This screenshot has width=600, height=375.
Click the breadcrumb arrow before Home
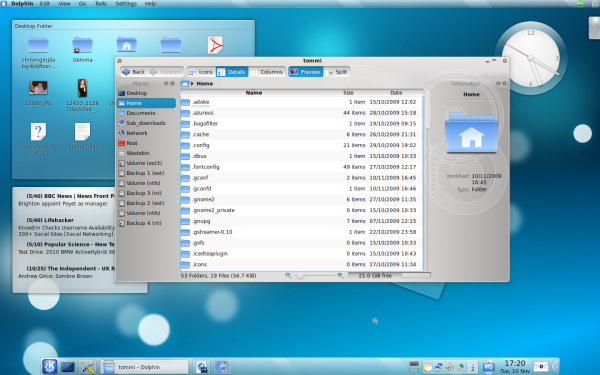[x=192, y=83]
